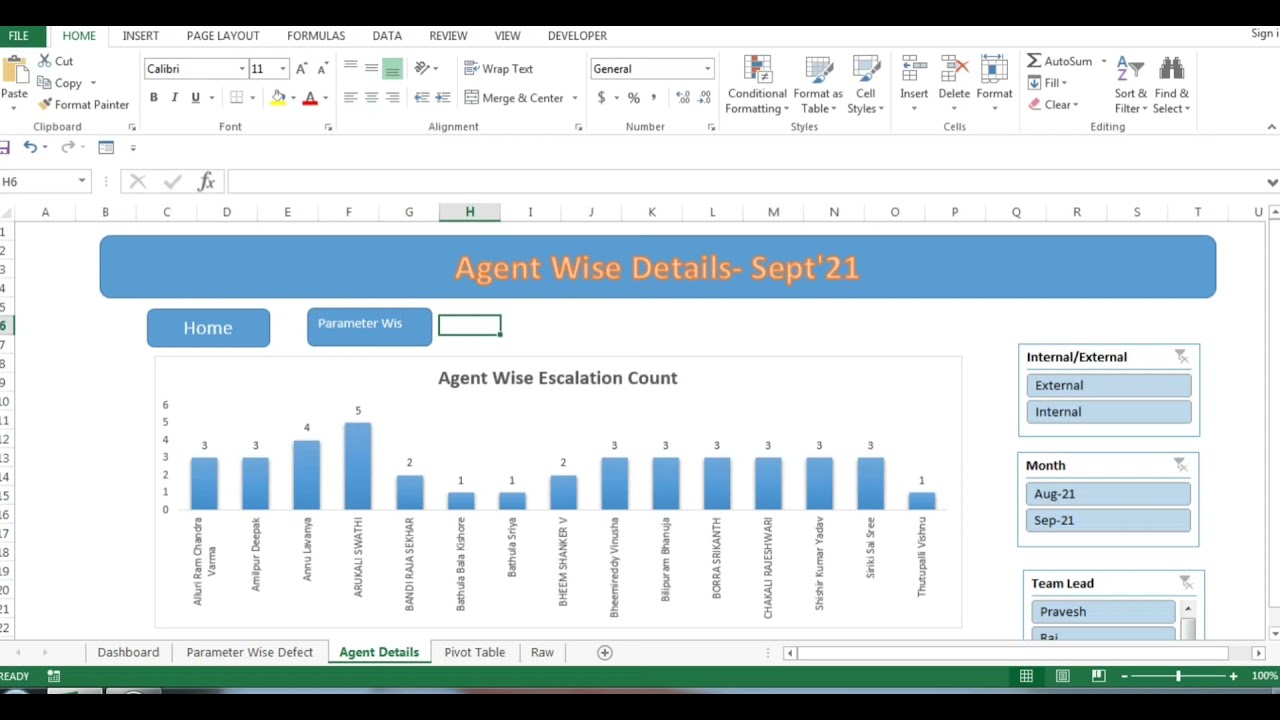
Task: Add a new sheet with plus icon
Action: 604,652
